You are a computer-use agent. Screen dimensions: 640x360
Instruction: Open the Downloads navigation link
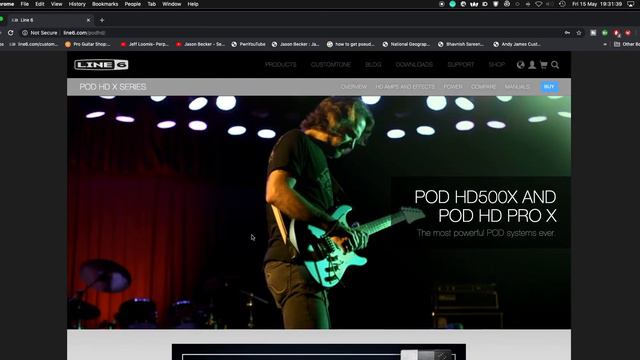pos(414,64)
